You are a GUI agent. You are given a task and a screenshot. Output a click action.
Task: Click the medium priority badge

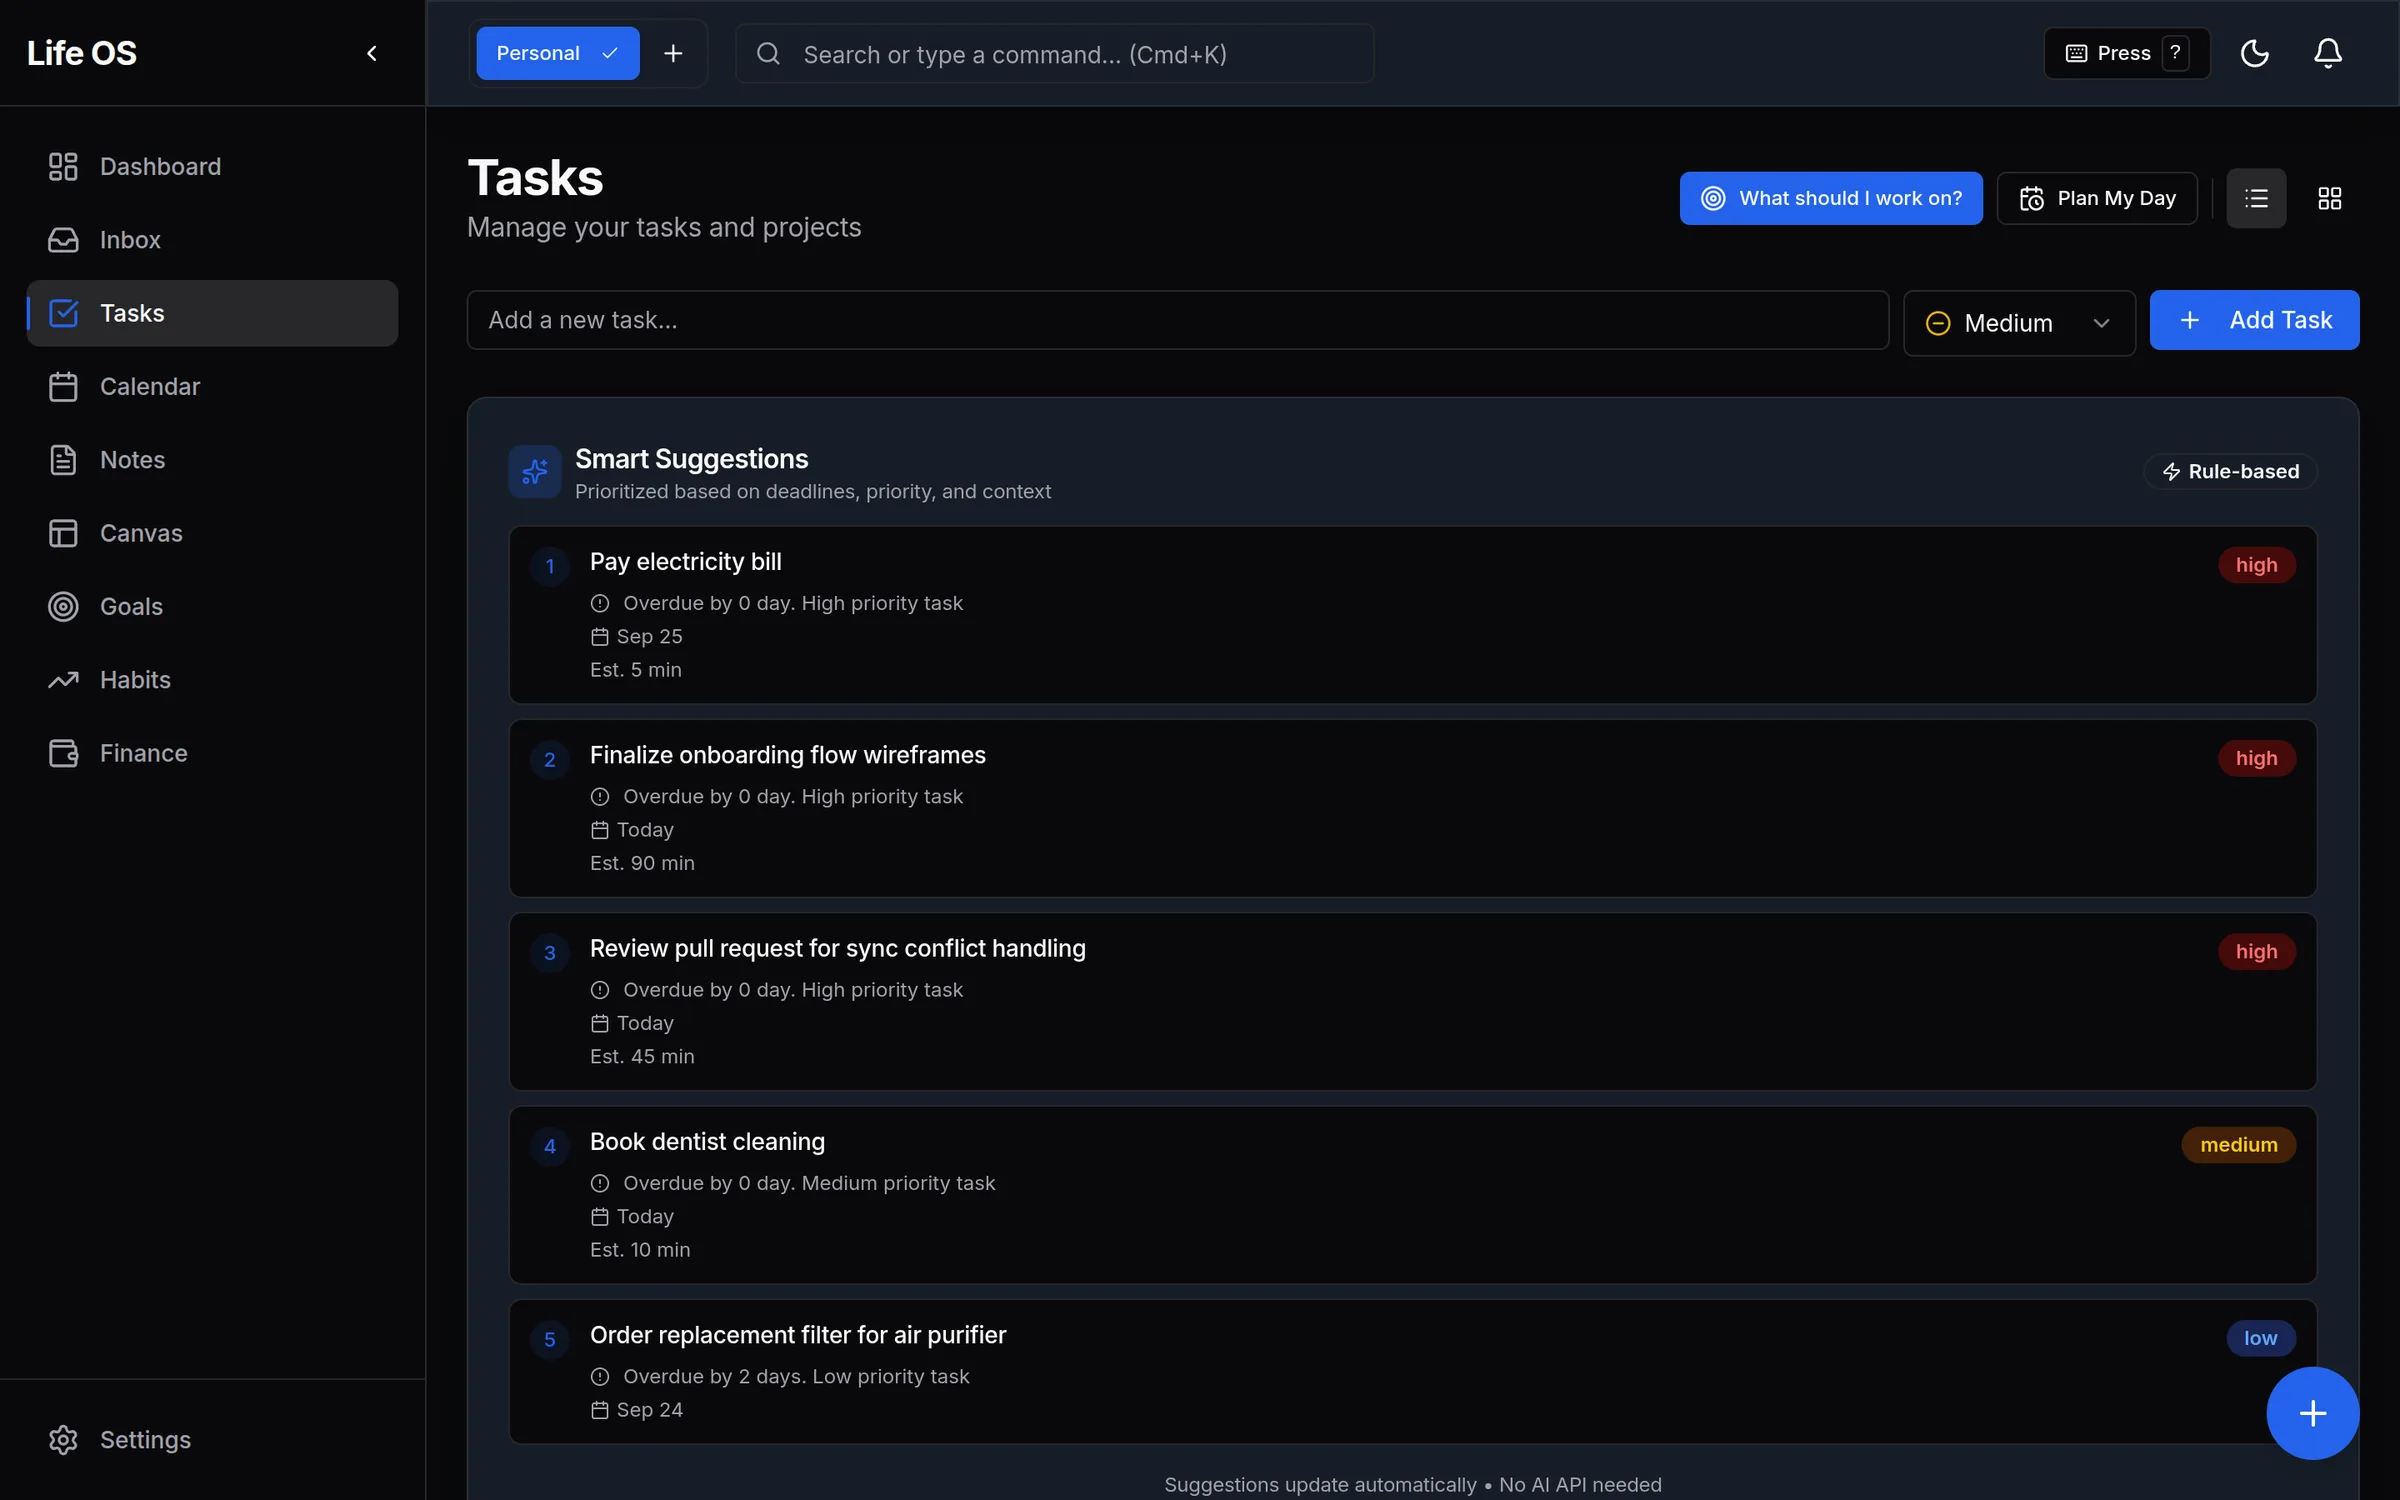[2238, 1145]
